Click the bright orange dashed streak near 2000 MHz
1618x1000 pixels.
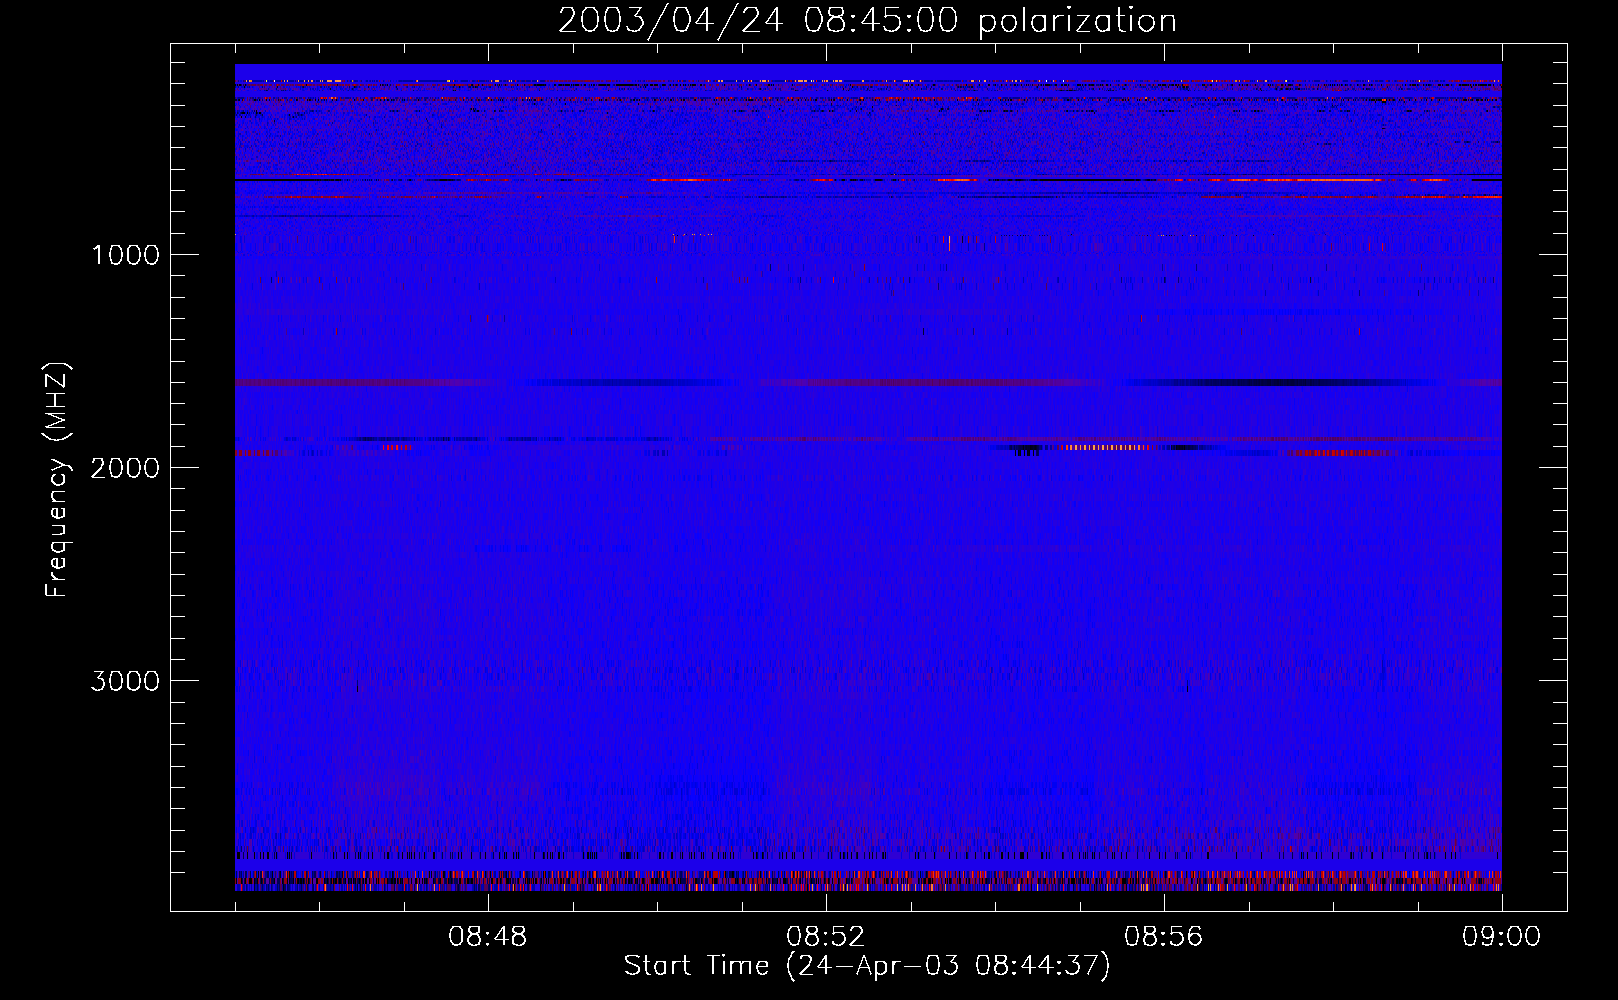[1105, 447]
